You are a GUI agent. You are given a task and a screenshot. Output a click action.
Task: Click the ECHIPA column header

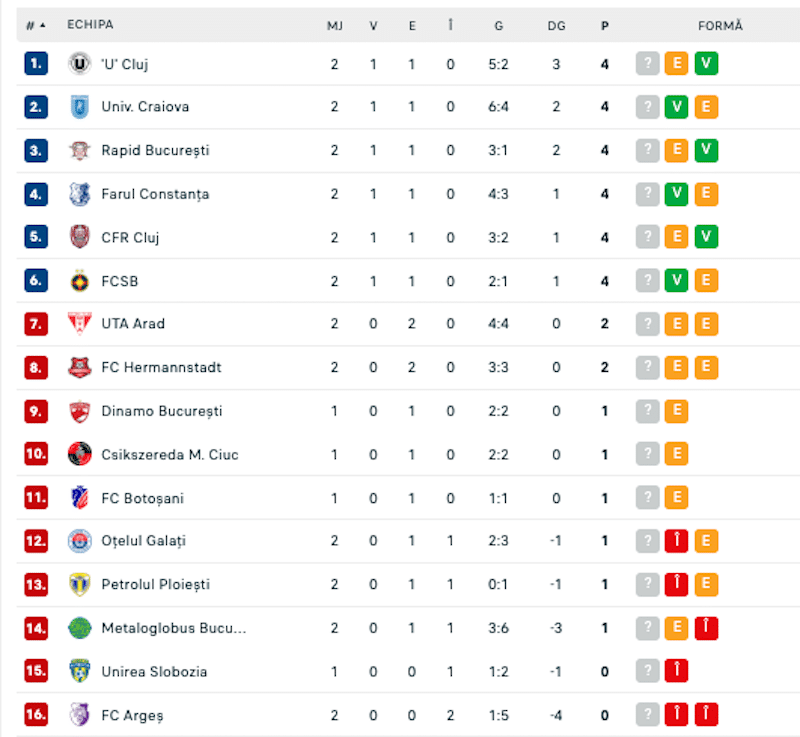click(x=90, y=24)
